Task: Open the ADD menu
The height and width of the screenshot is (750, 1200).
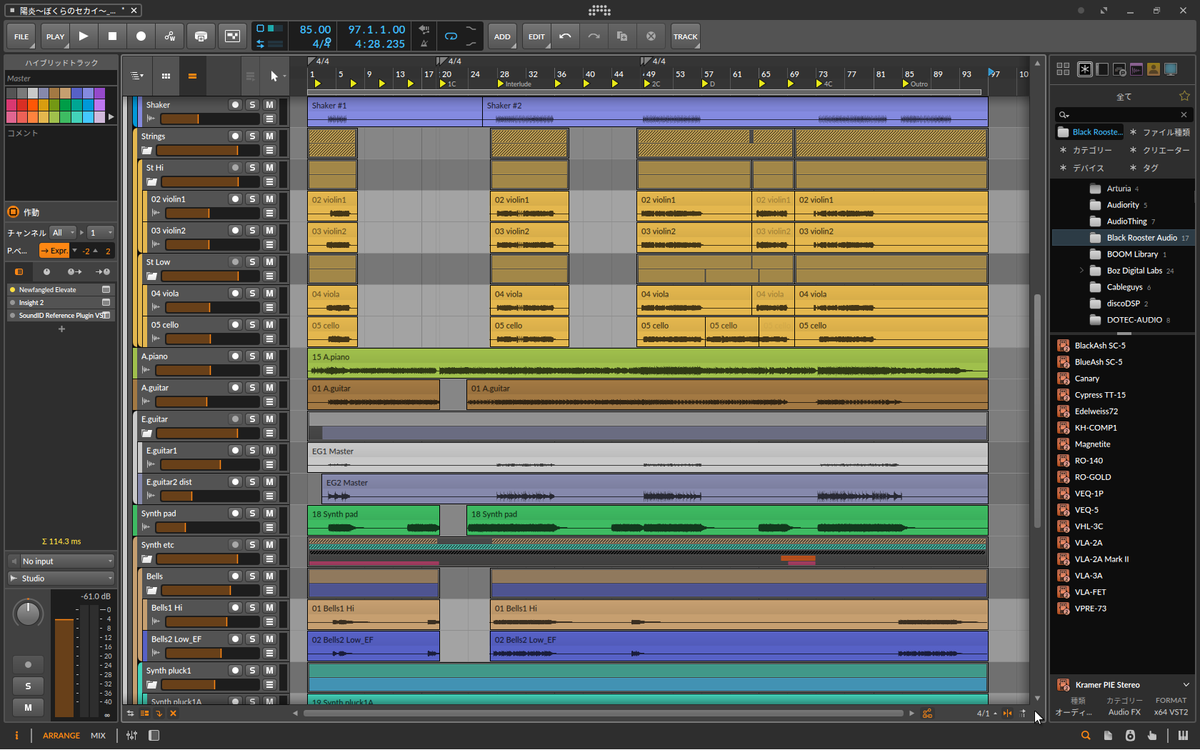Action: pos(502,36)
